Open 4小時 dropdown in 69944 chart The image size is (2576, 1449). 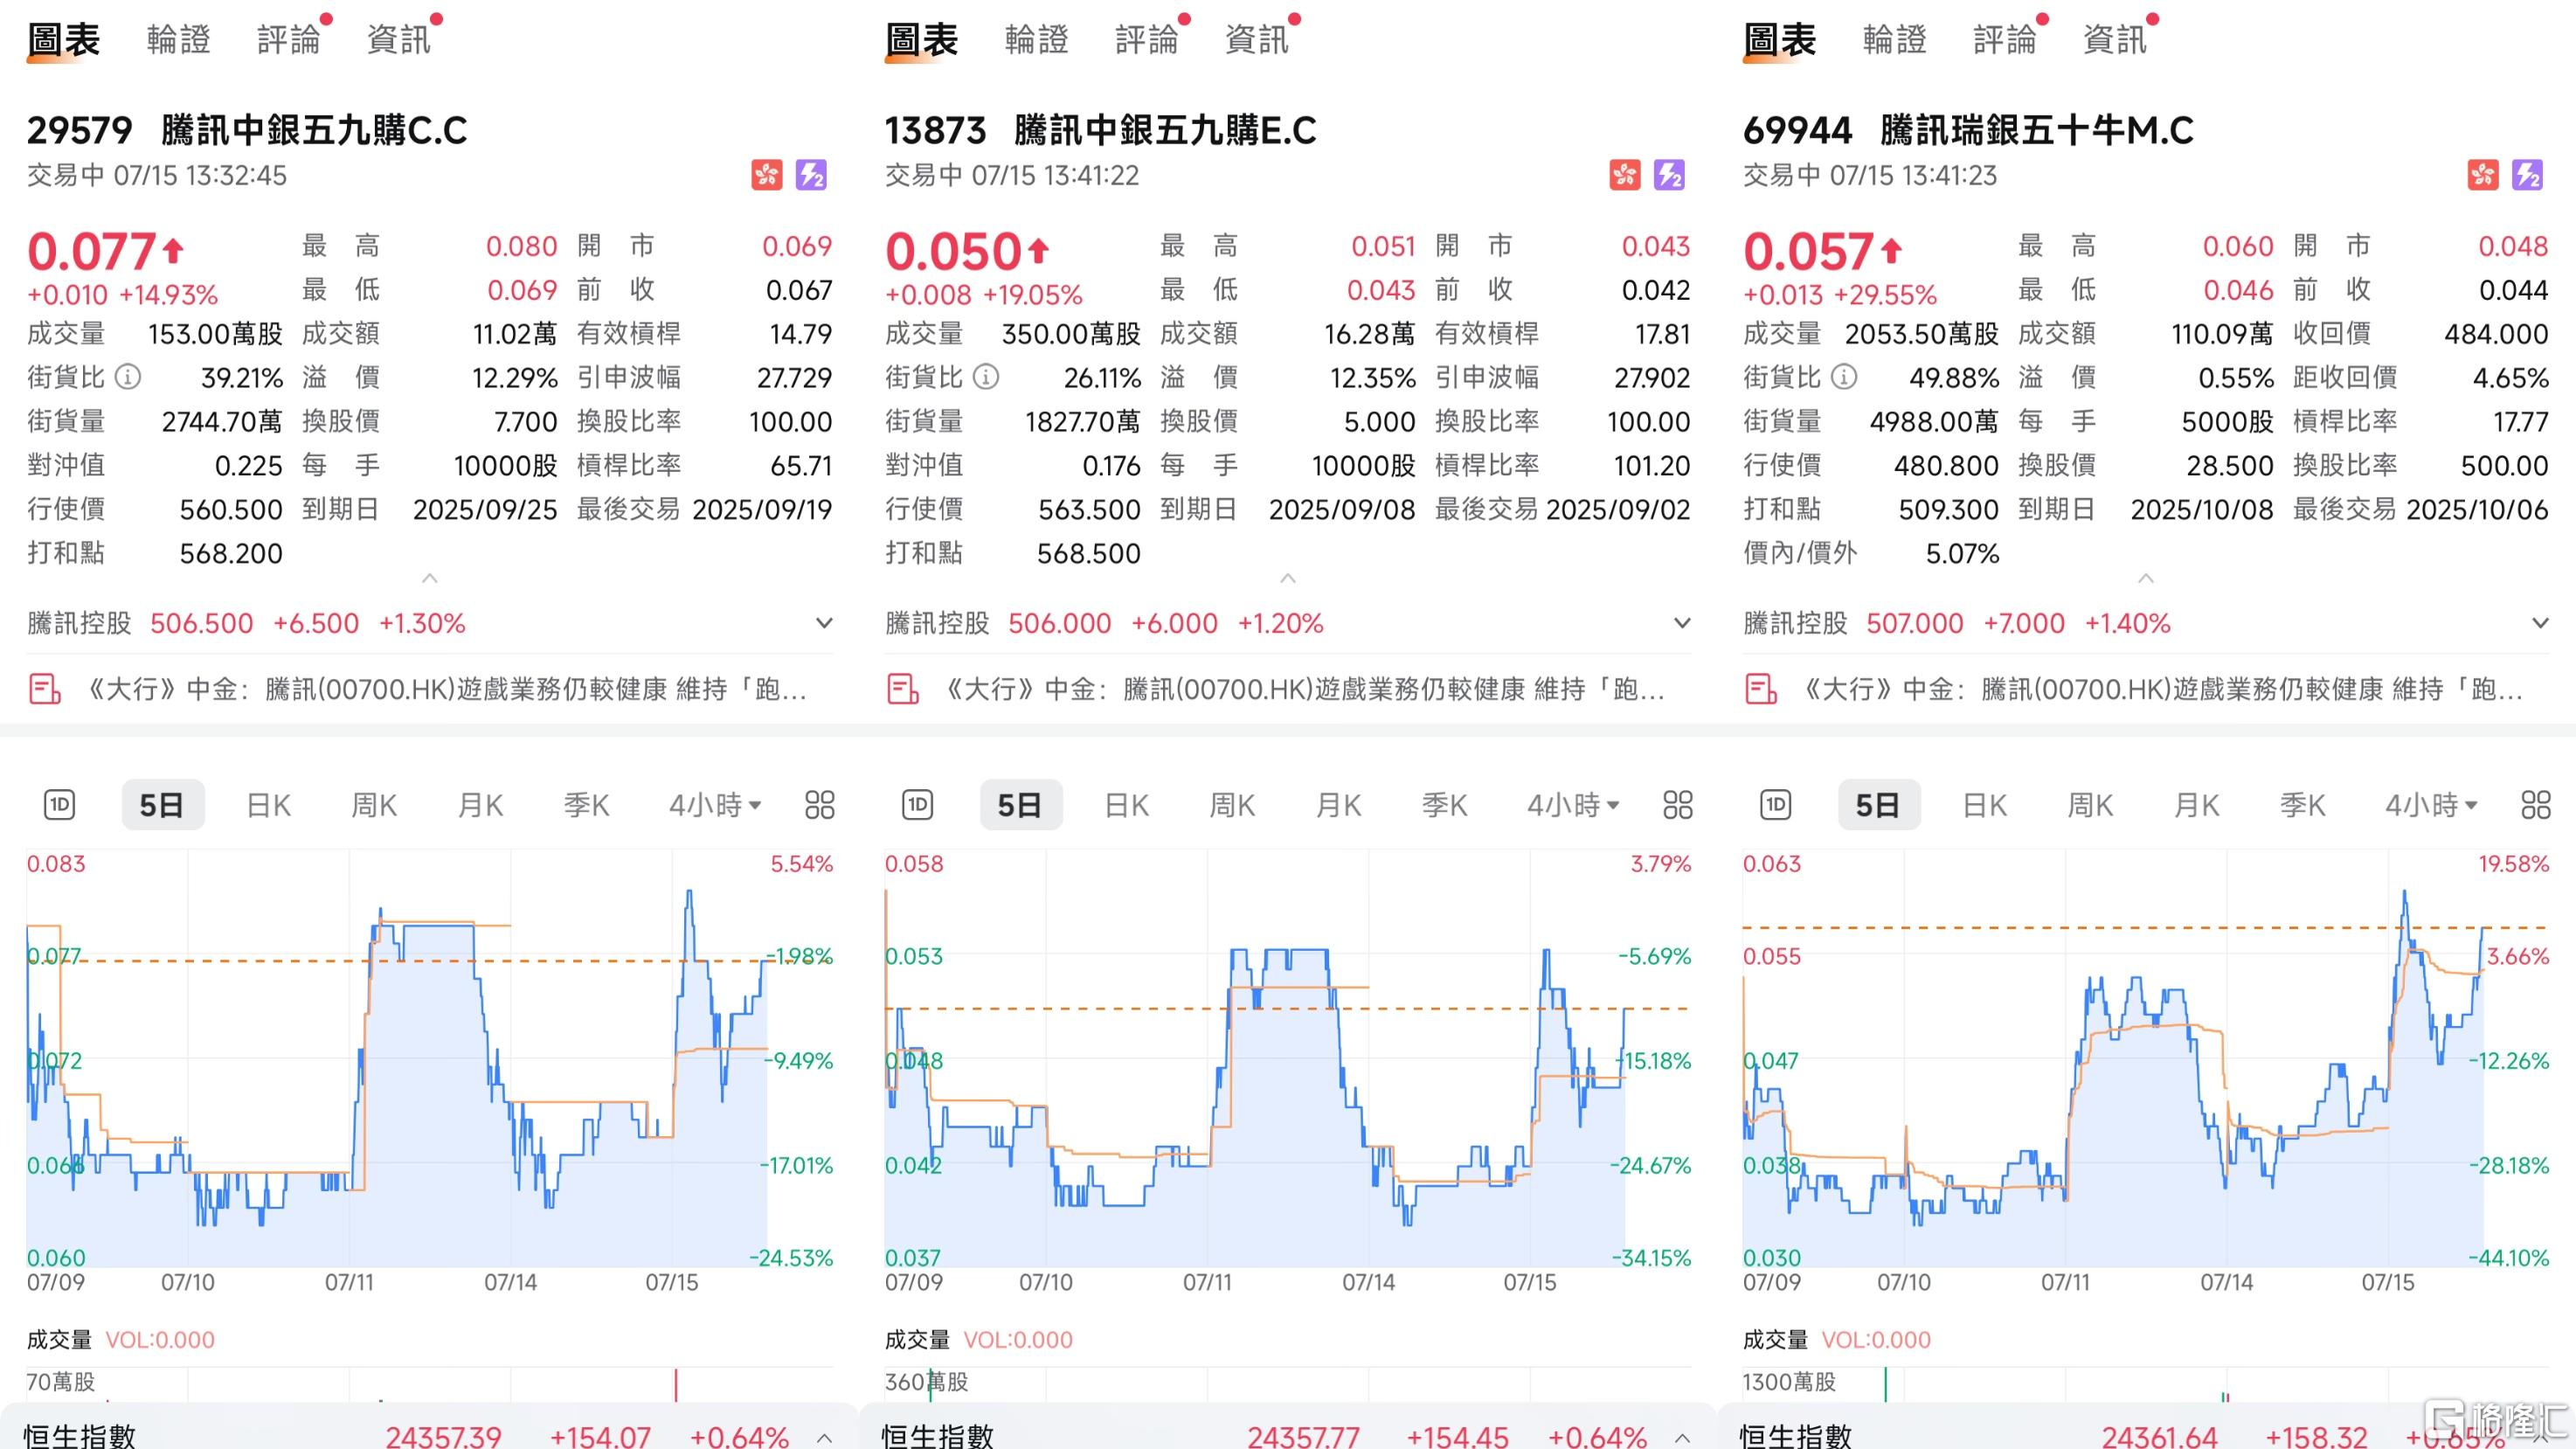[x=2431, y=805]
